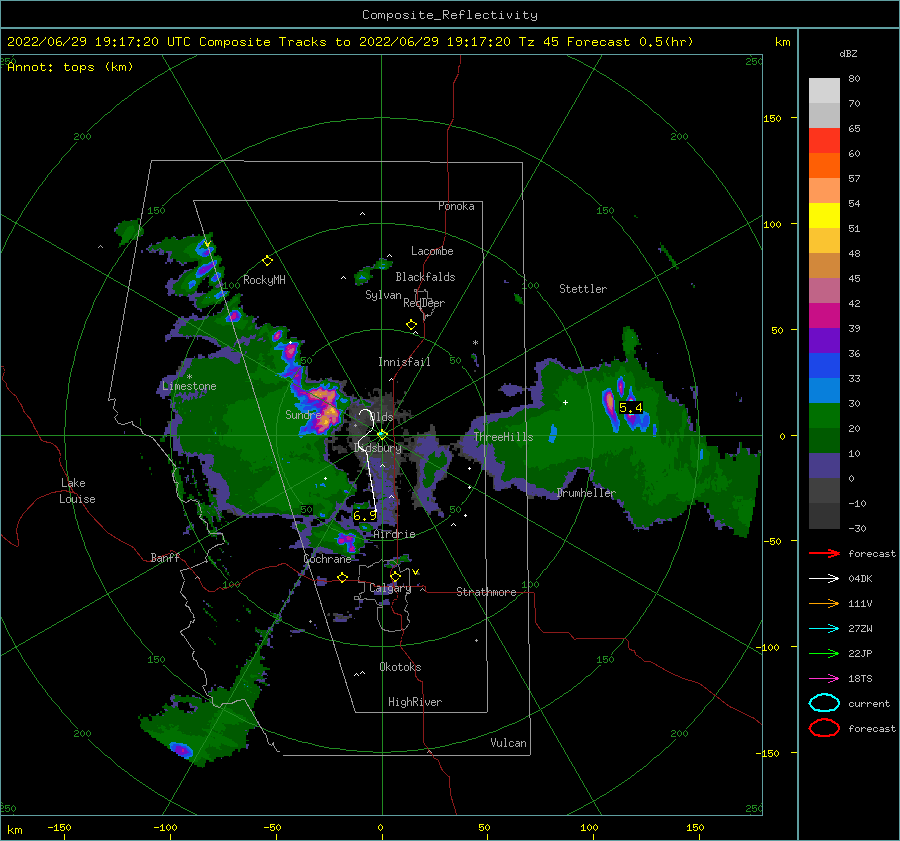Select the light gray 80 dBZ swatch
Image resolution: width=900 pixels, height=841 pixels.
824,90
